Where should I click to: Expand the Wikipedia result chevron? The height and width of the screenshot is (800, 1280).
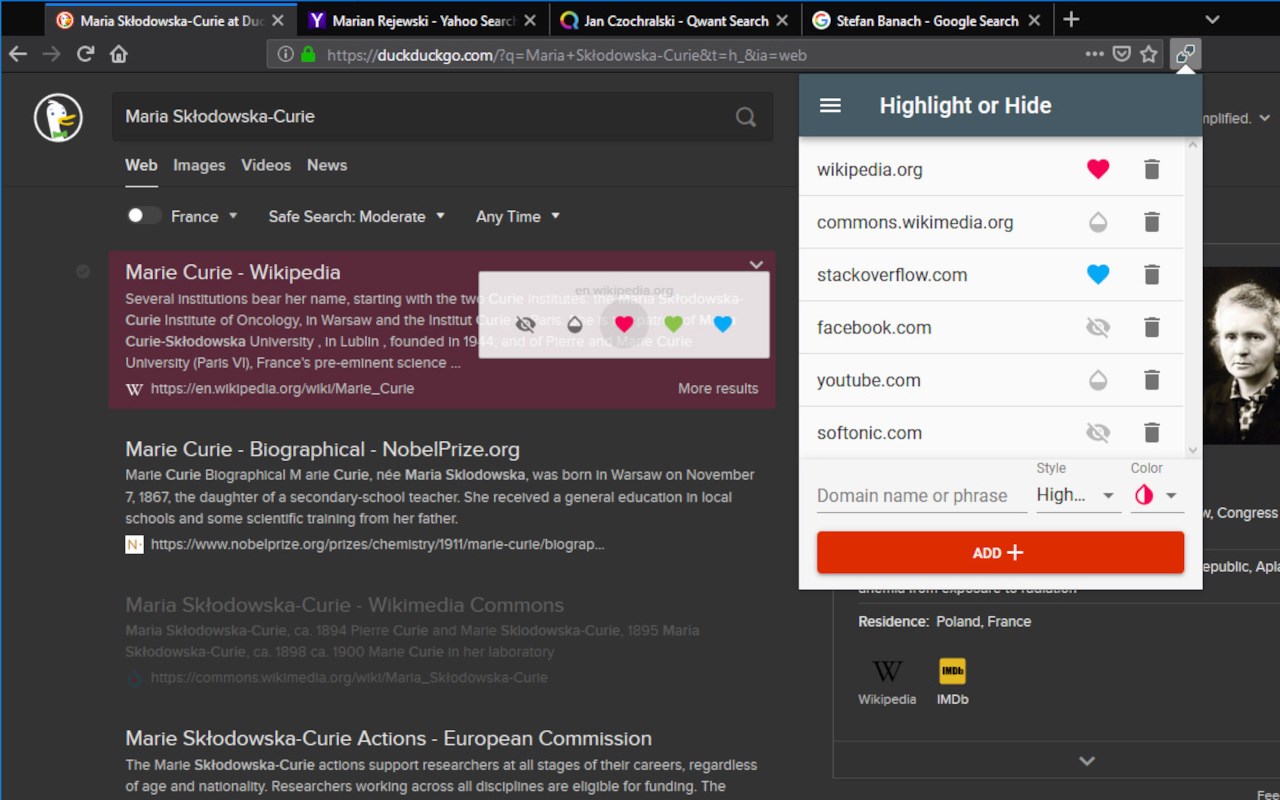pos(756,265)
